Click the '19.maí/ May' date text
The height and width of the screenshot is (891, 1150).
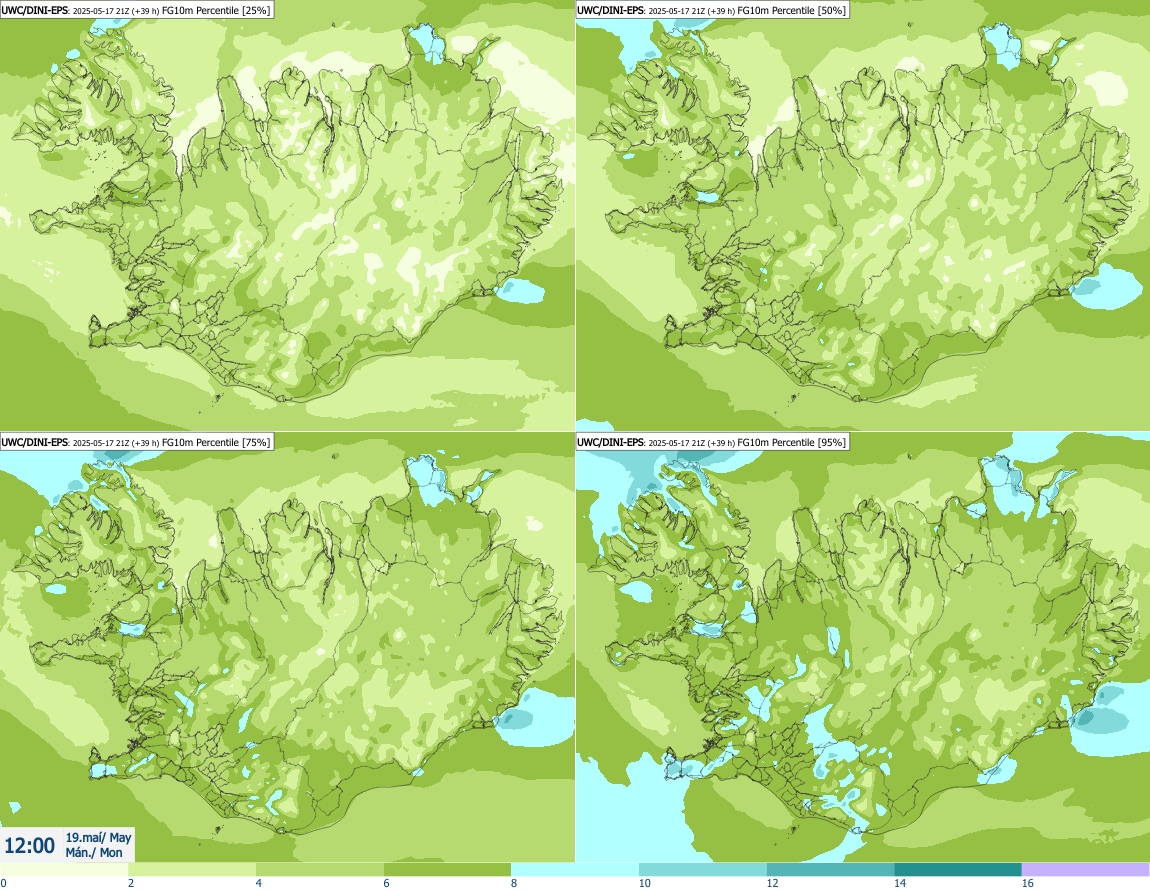(98, 837)
